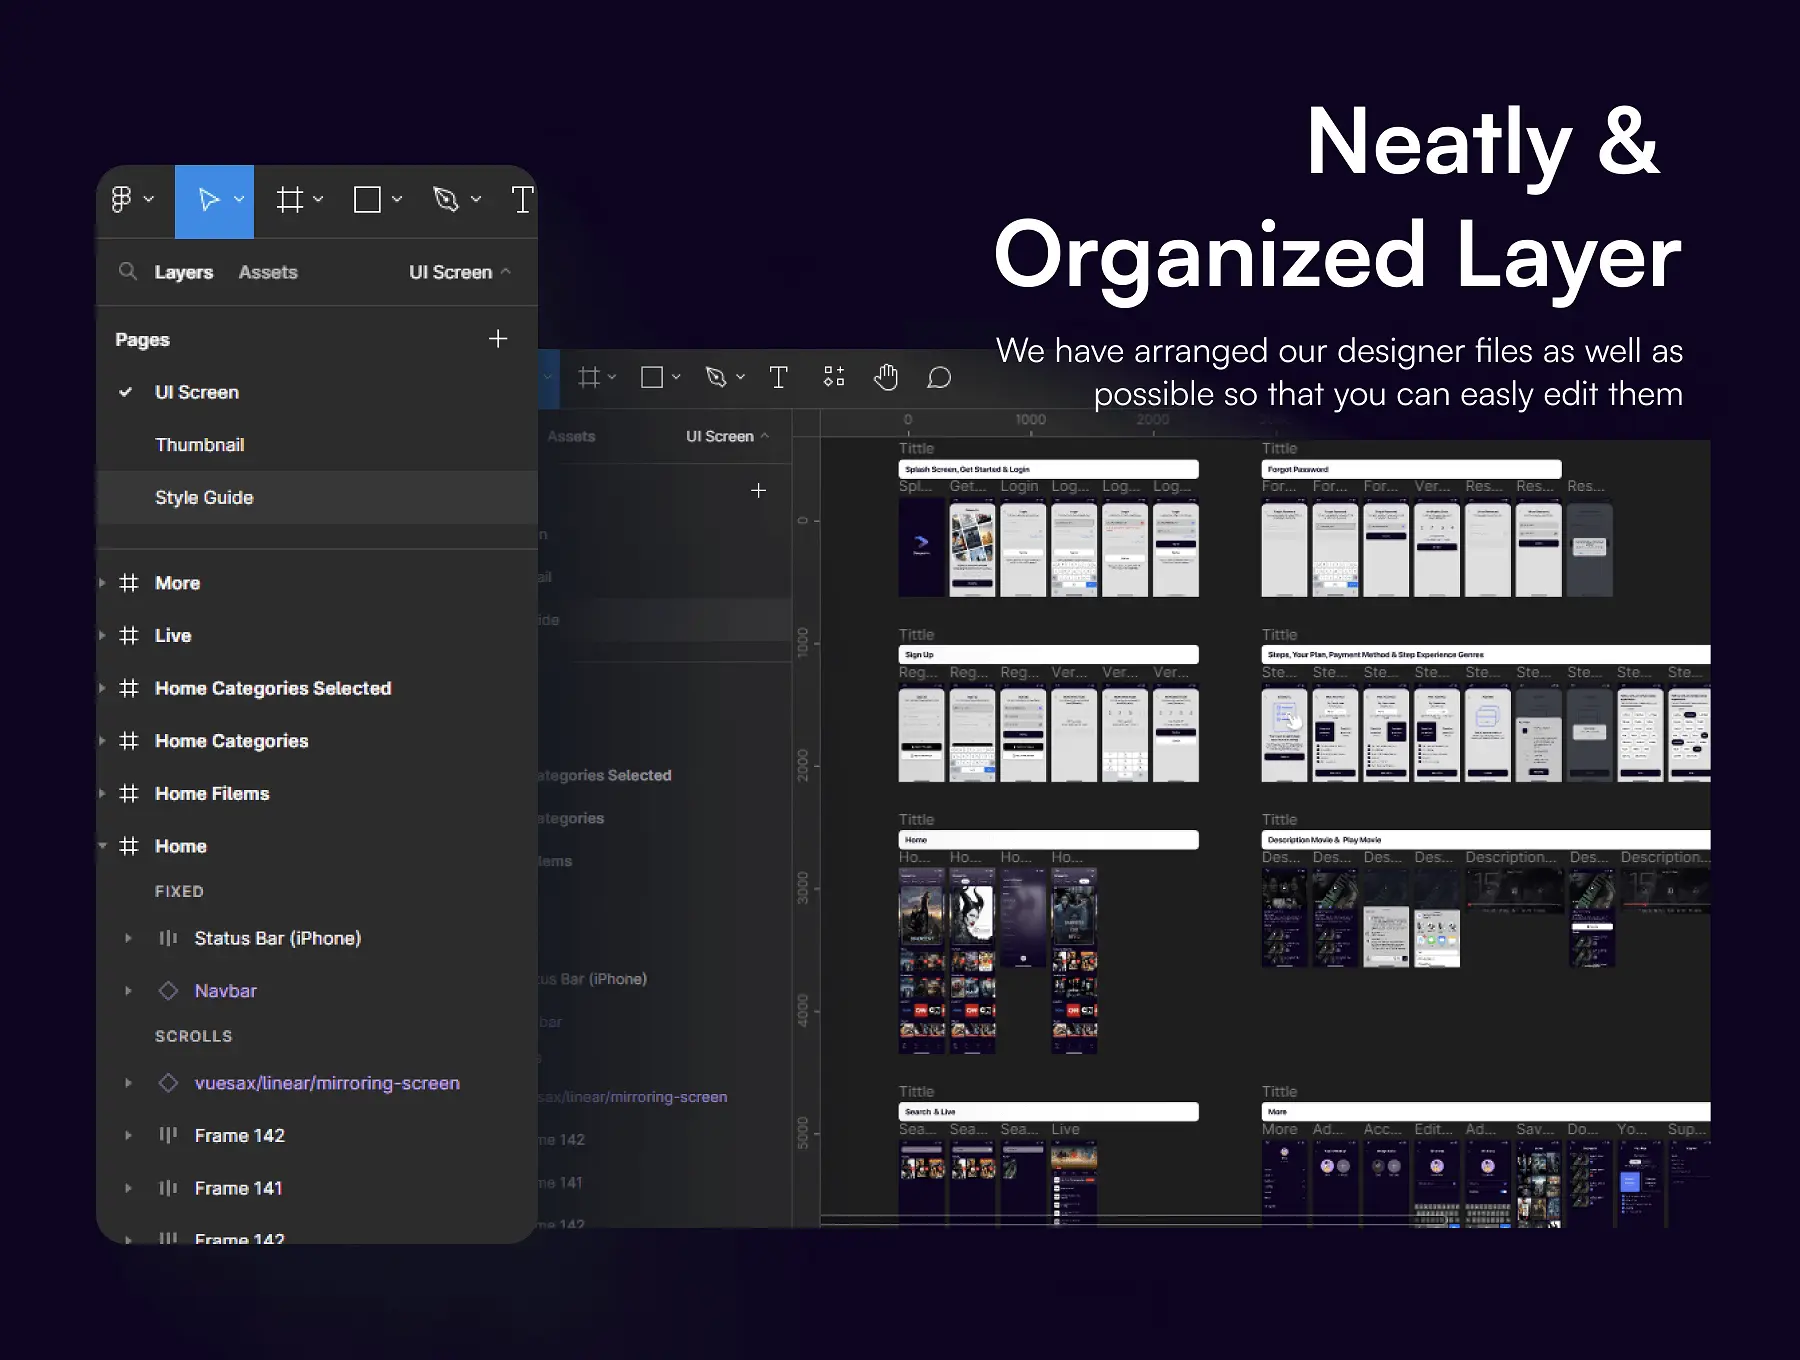This screenshot has height=1360, width=1800.
Task: Switch to the Layers tab
Action: tap(184, 272)
